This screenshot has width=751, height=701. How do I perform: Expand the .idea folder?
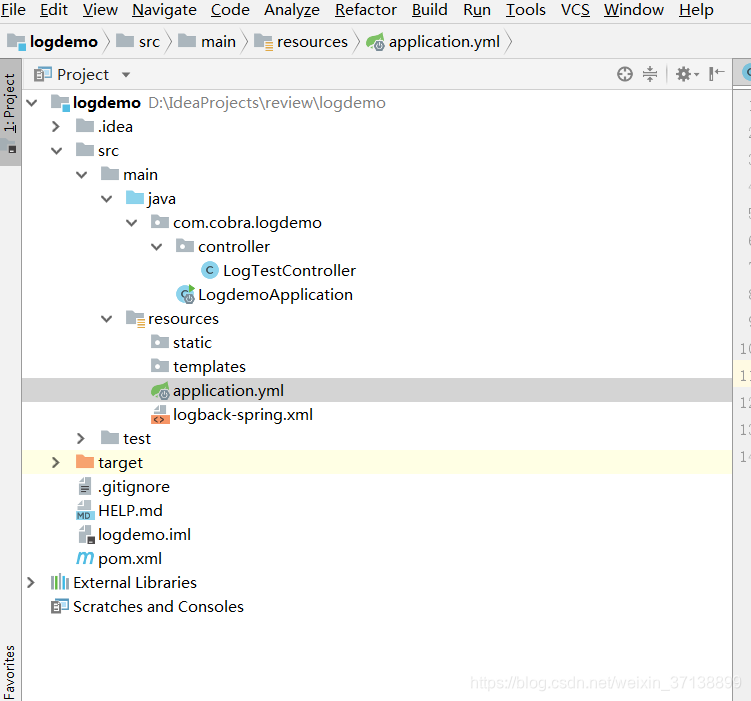pyautogui.click(x=56, y=126)
